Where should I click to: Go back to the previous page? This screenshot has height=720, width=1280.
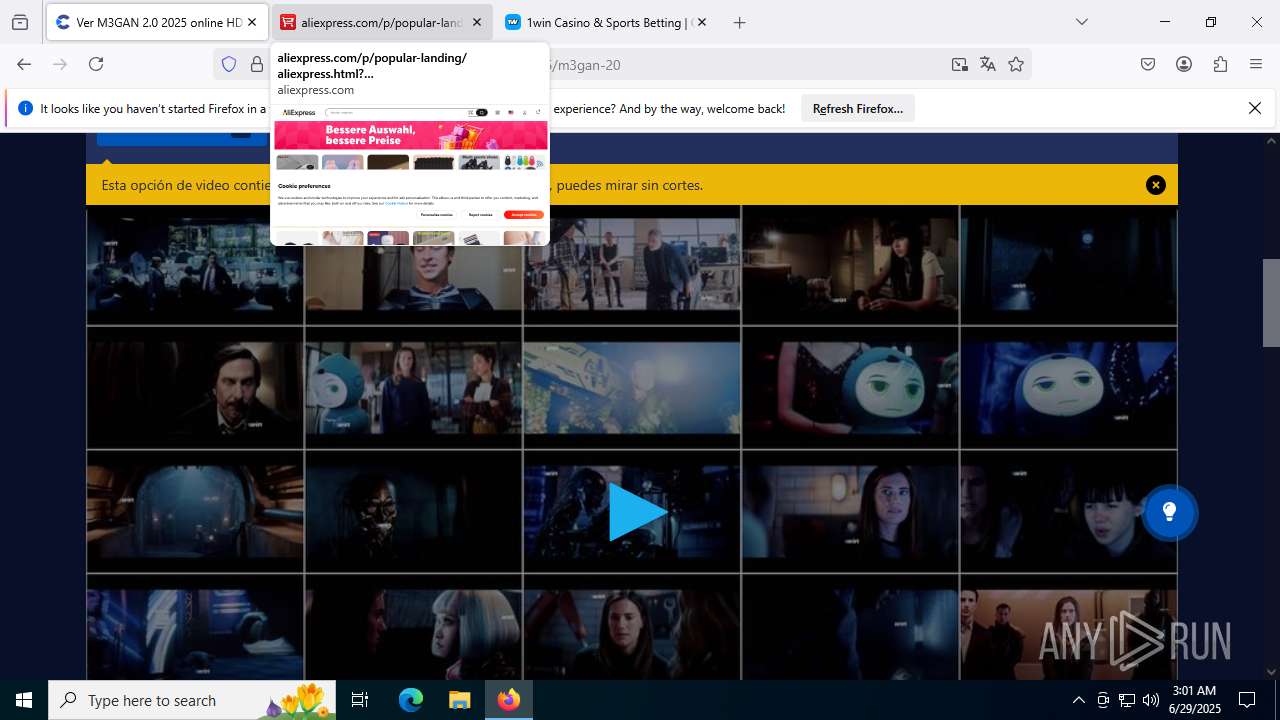pyautogui.click(x=24, y=64)
